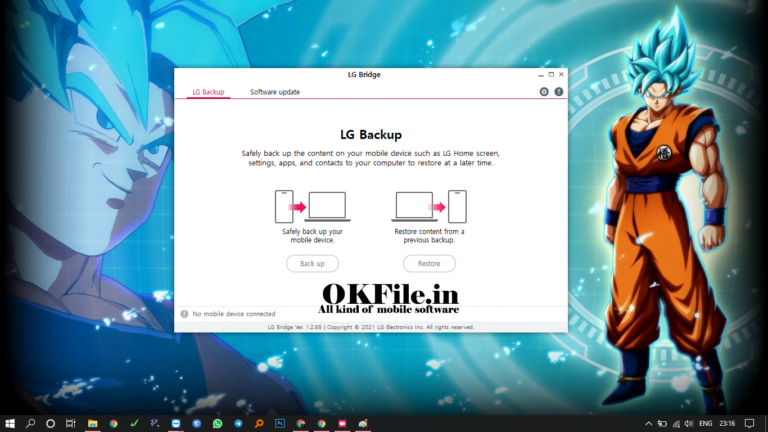Minimize the LG Bridge window
This screenshot has width=768, height=432.
541,74
